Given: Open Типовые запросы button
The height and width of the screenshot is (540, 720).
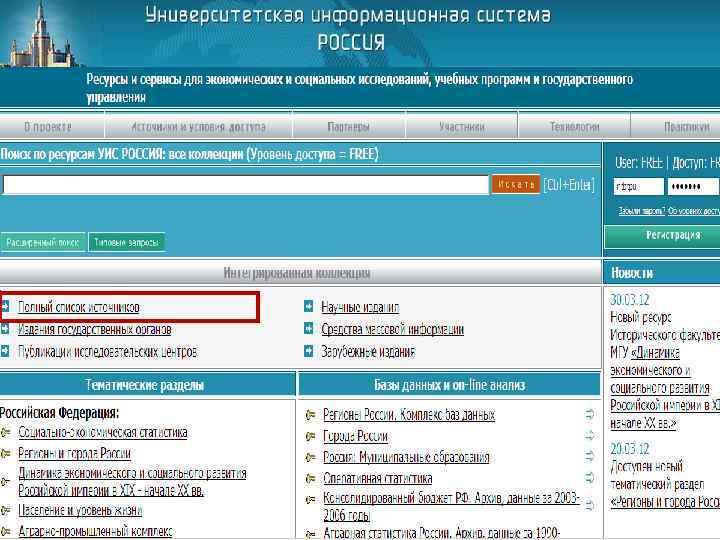Looking at the screenshot, I should [126, 242].
